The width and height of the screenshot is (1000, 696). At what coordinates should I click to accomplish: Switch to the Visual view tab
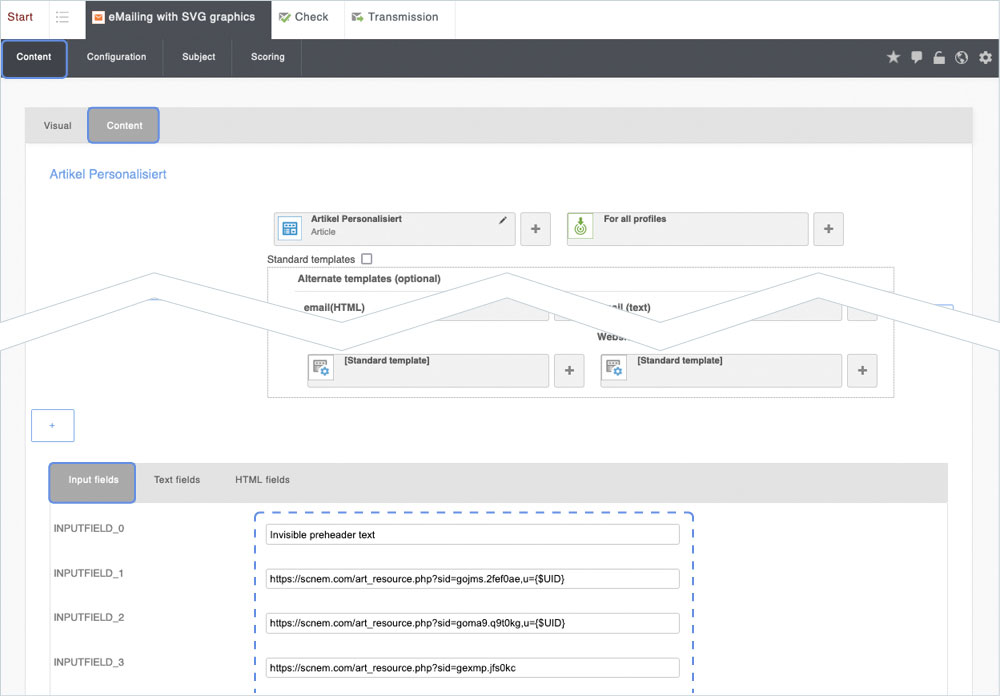click(57, 126)
